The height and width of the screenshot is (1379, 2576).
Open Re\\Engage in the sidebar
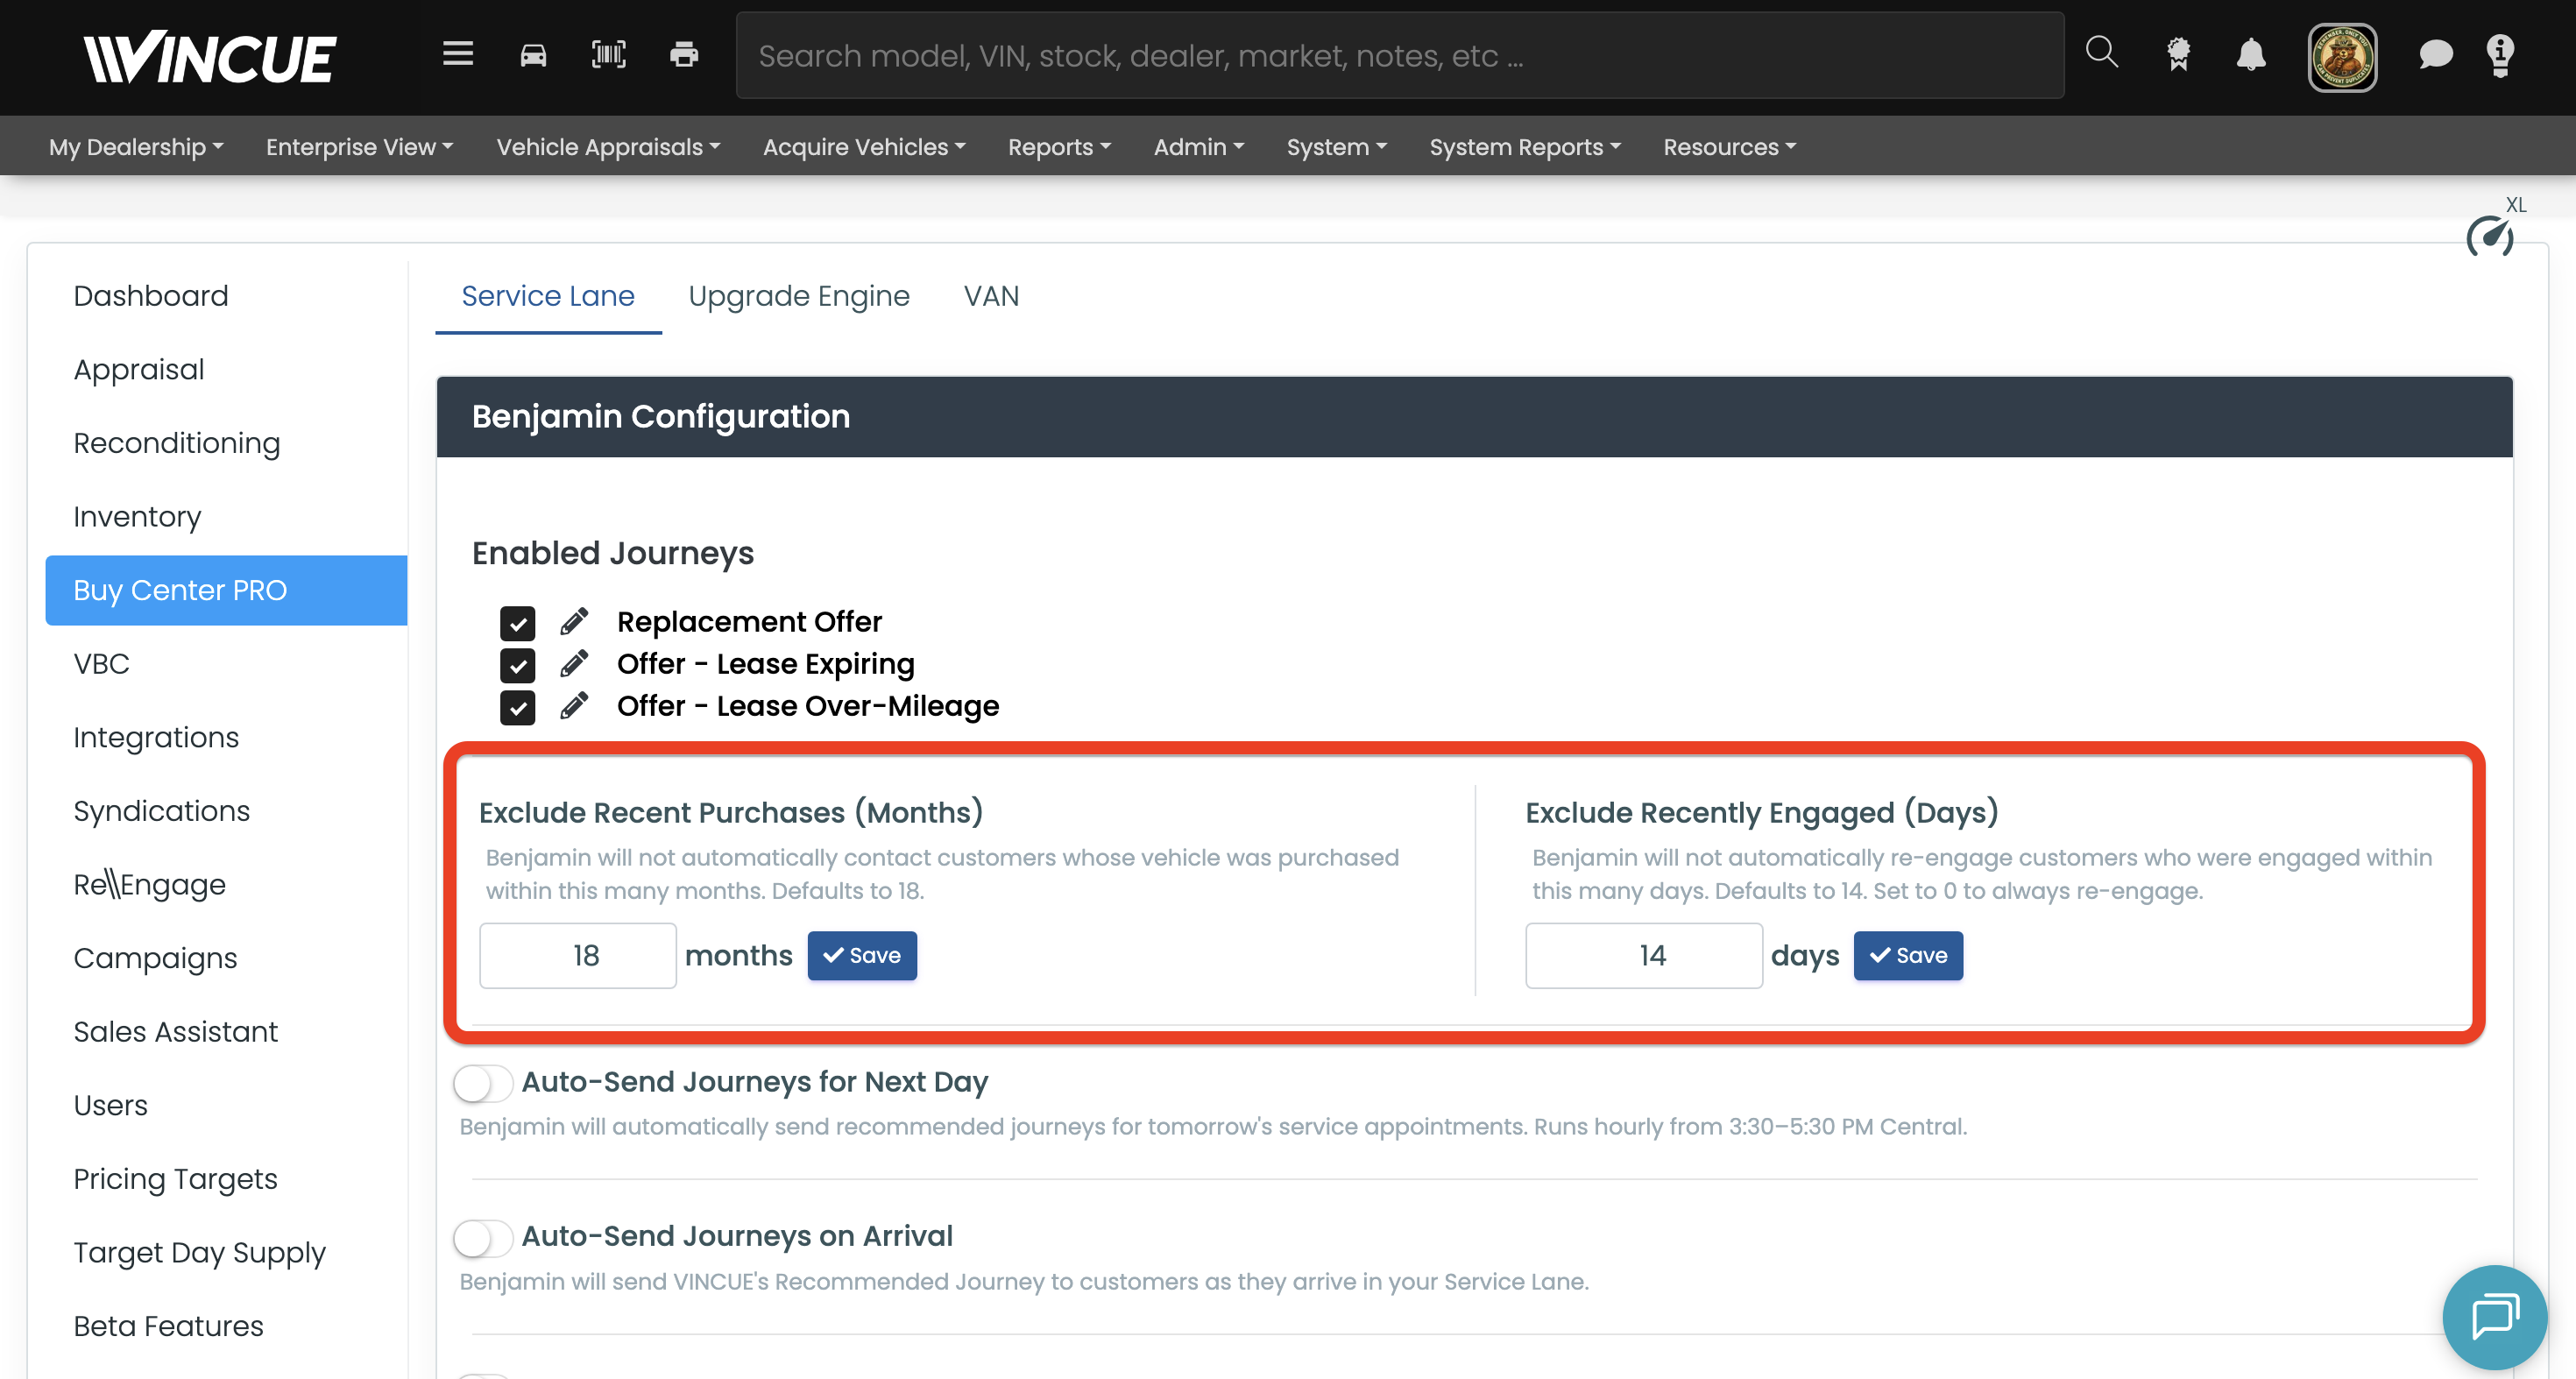point(226,884)
